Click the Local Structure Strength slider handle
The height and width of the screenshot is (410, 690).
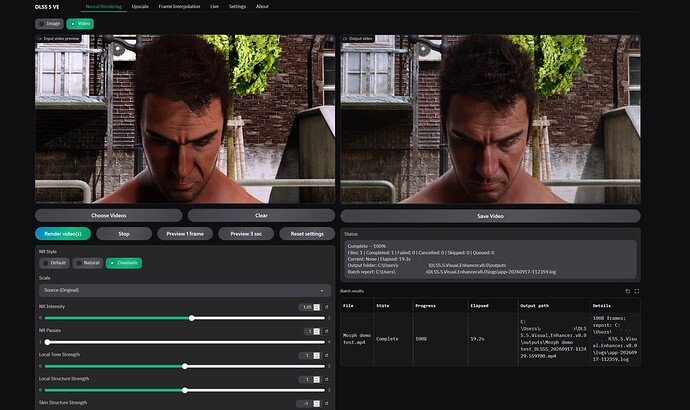click(185, 390)
